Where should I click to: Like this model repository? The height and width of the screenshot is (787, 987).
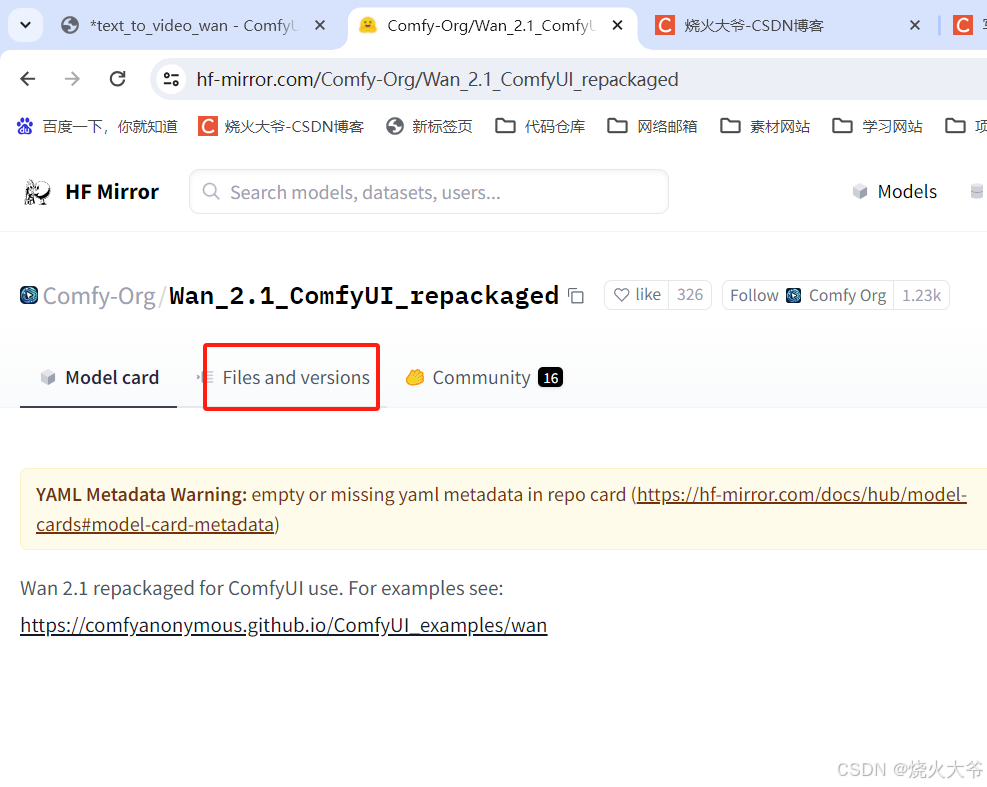tap(637, 295)
